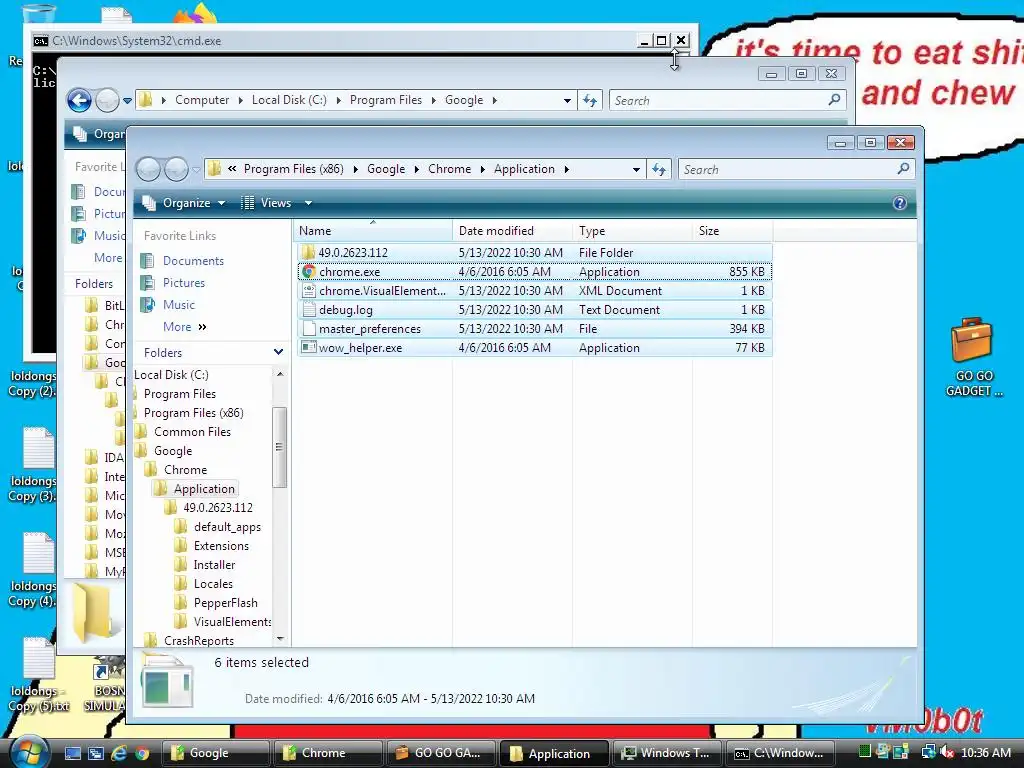Collapse the Folders pane chevron
The height and width of the screenshot is (768, 1024).
pyautogui.click(x=278, y=352)
